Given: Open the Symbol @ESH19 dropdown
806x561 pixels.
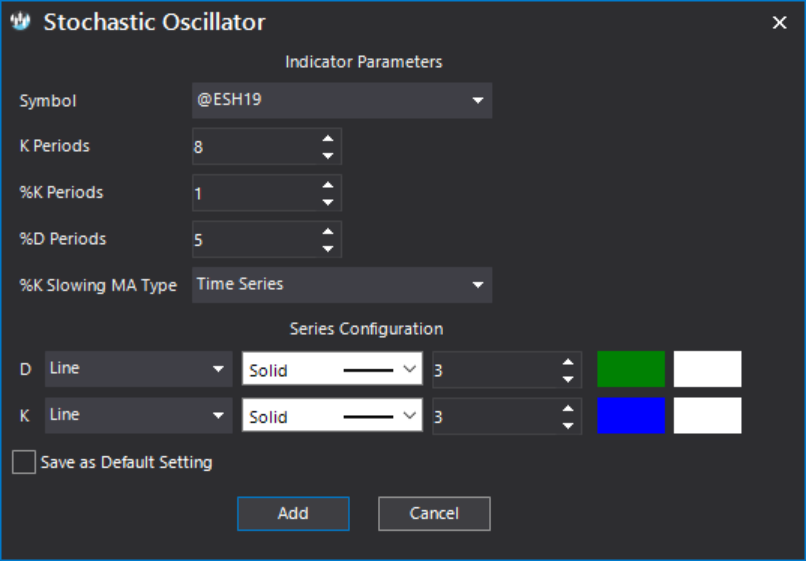Looking at the screenshot, I should pyautogui.click(x=342, y=100).
